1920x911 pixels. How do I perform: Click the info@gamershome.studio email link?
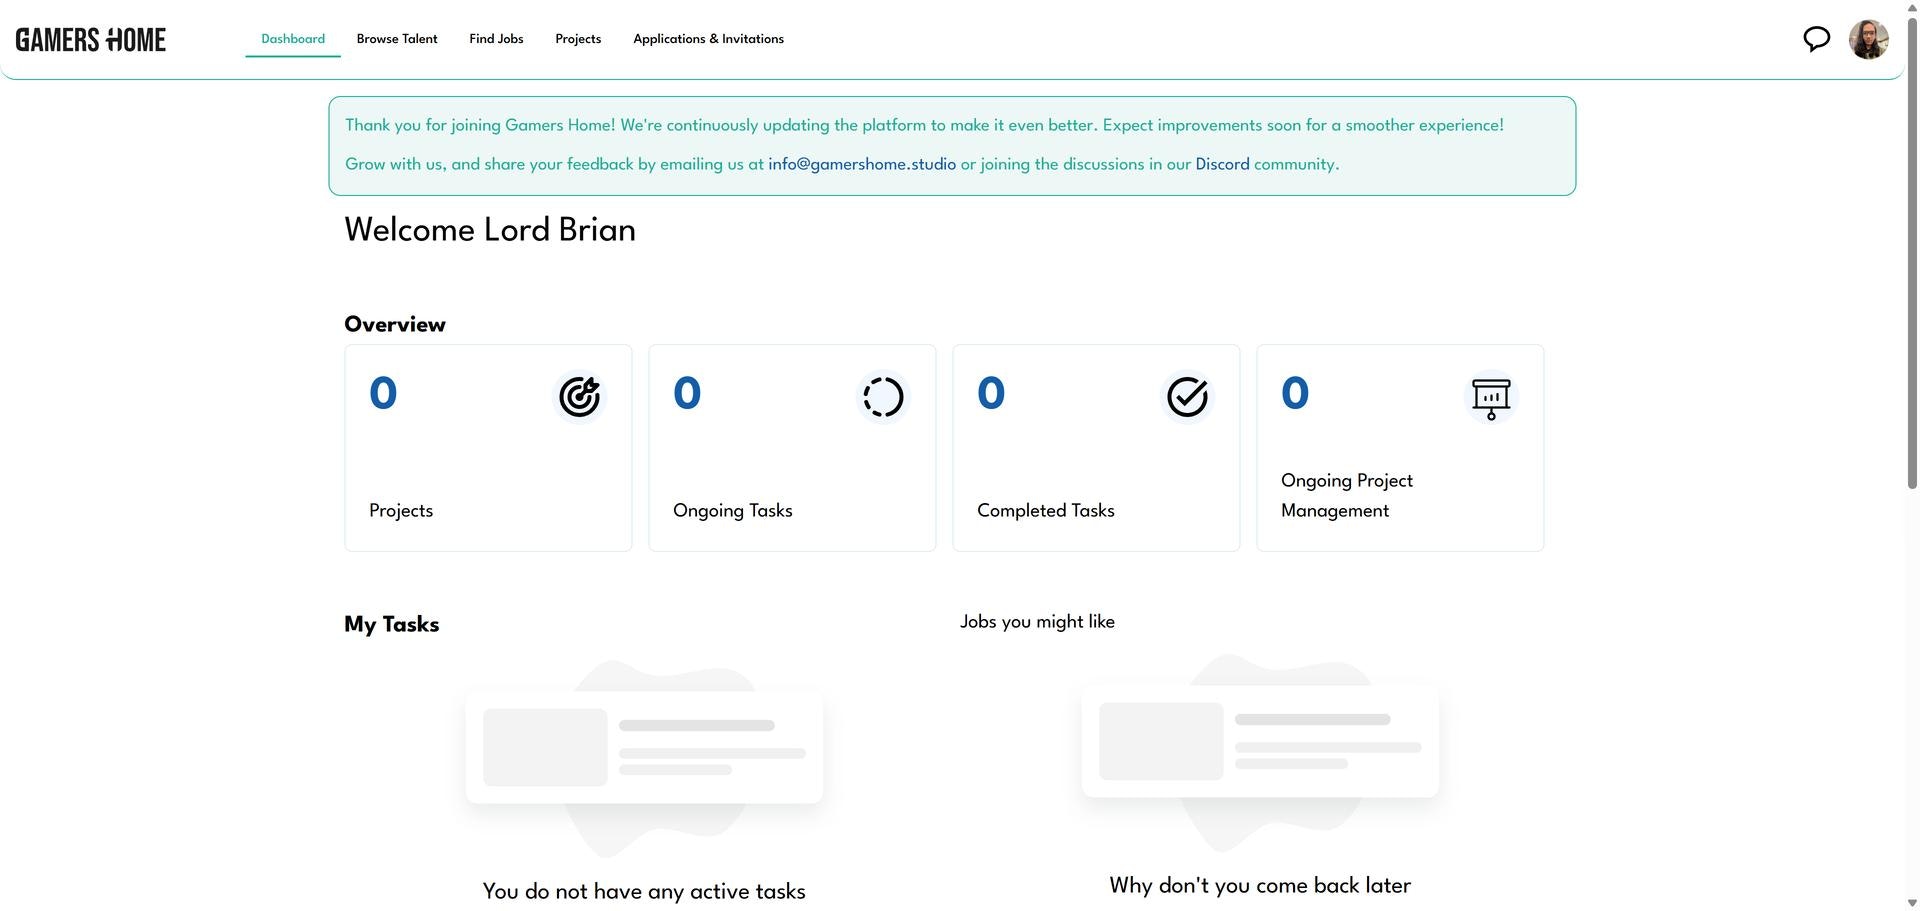(862, 164)
